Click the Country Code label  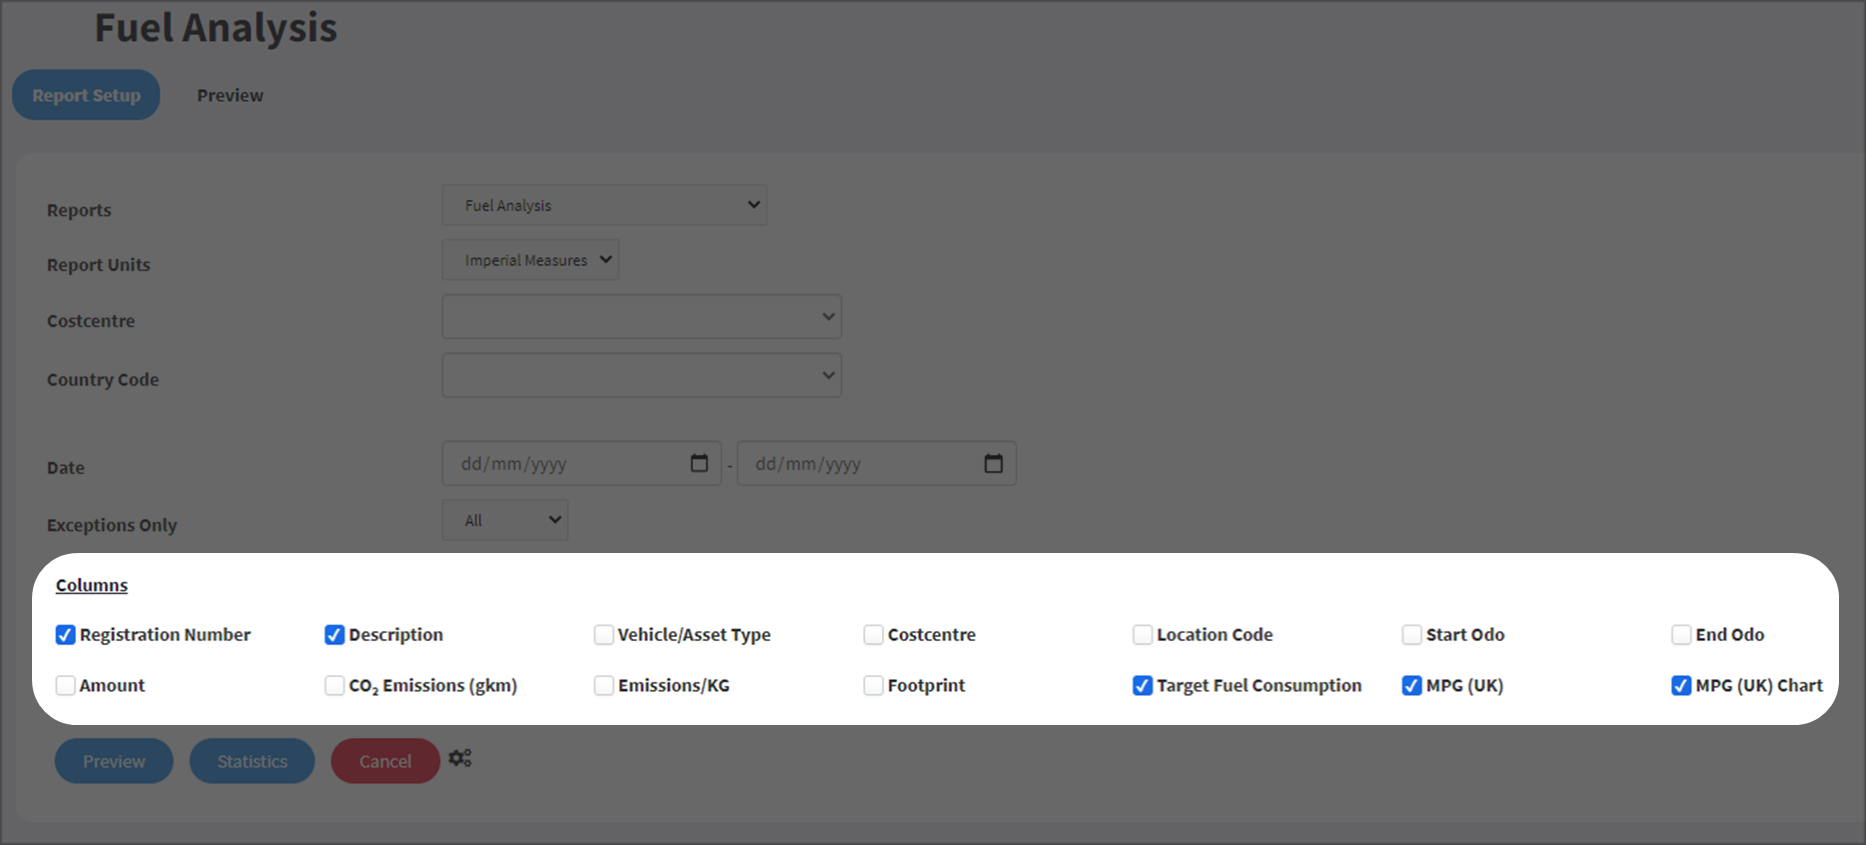[103, 380]
